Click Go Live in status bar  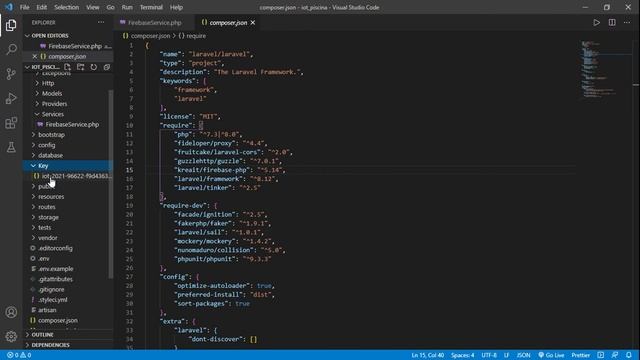[x=551, y=355]
